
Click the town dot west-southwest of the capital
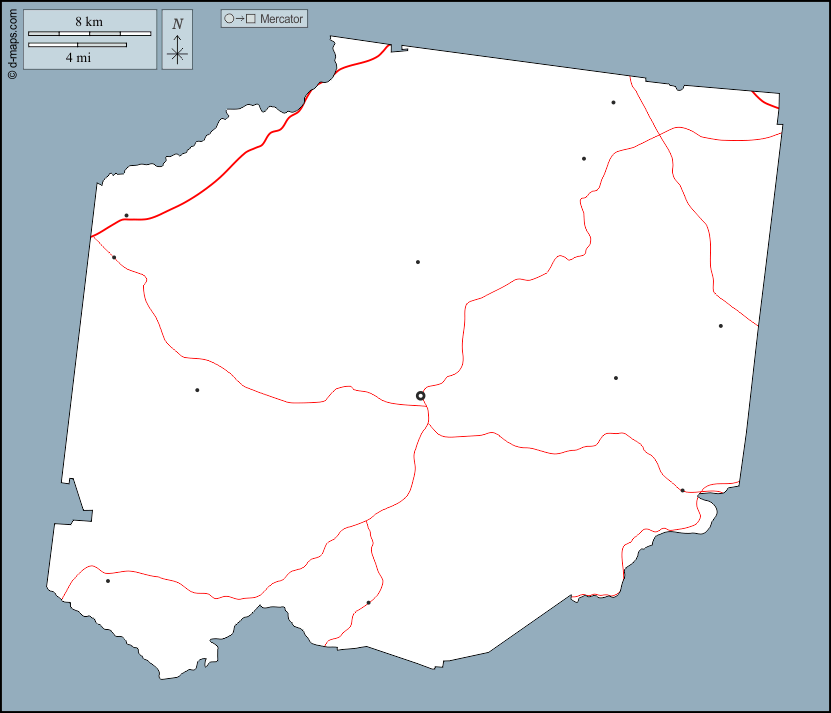tap(197, 390)
